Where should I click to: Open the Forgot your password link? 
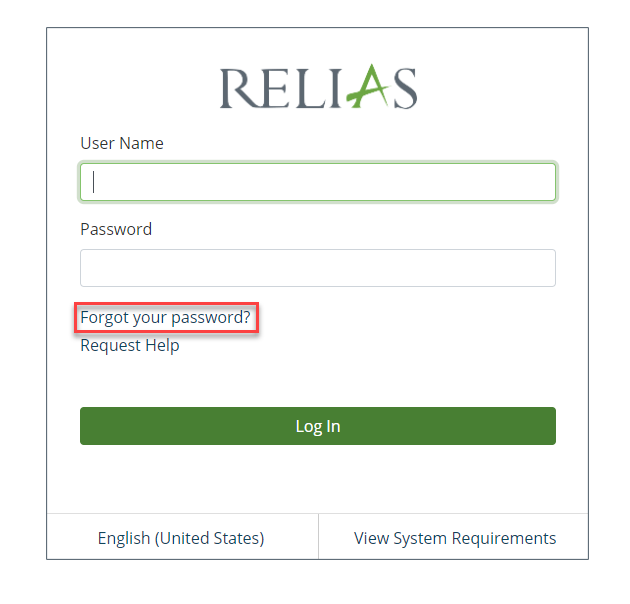(x=165, y=318)
